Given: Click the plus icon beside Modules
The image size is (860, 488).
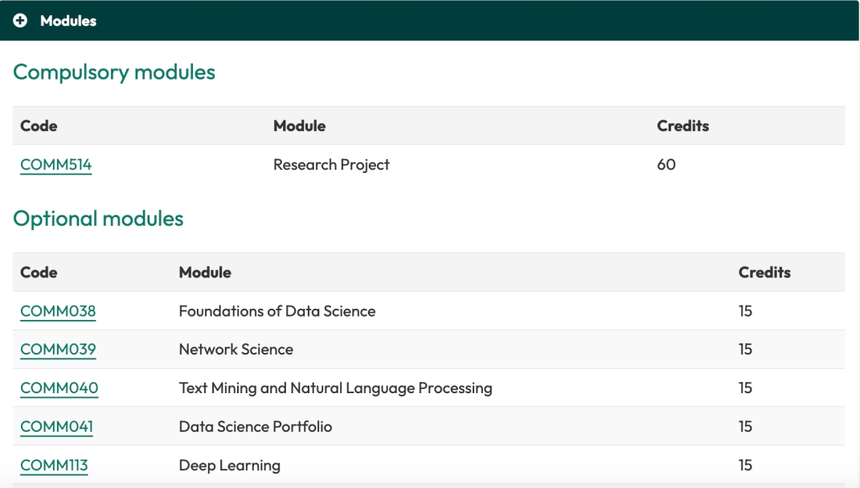Looking at the screenshot, I should (20, 21).
